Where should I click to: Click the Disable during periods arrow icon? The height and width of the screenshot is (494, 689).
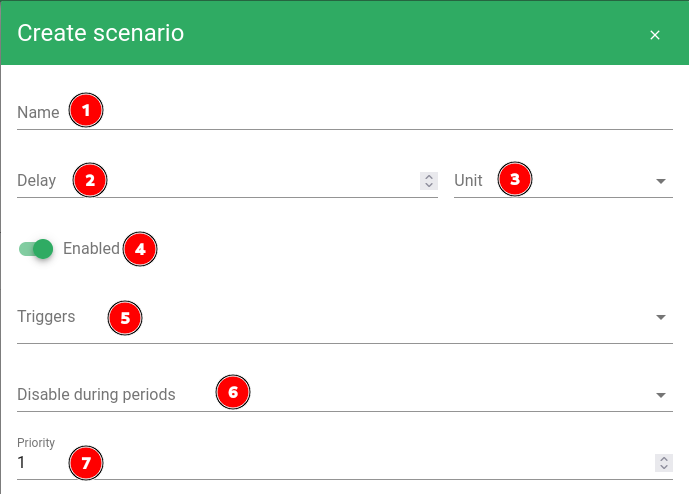660,395
